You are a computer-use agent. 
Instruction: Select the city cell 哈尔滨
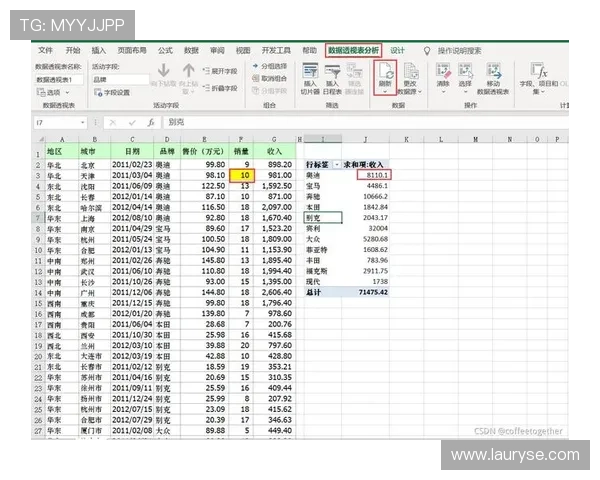coord(95,207)
